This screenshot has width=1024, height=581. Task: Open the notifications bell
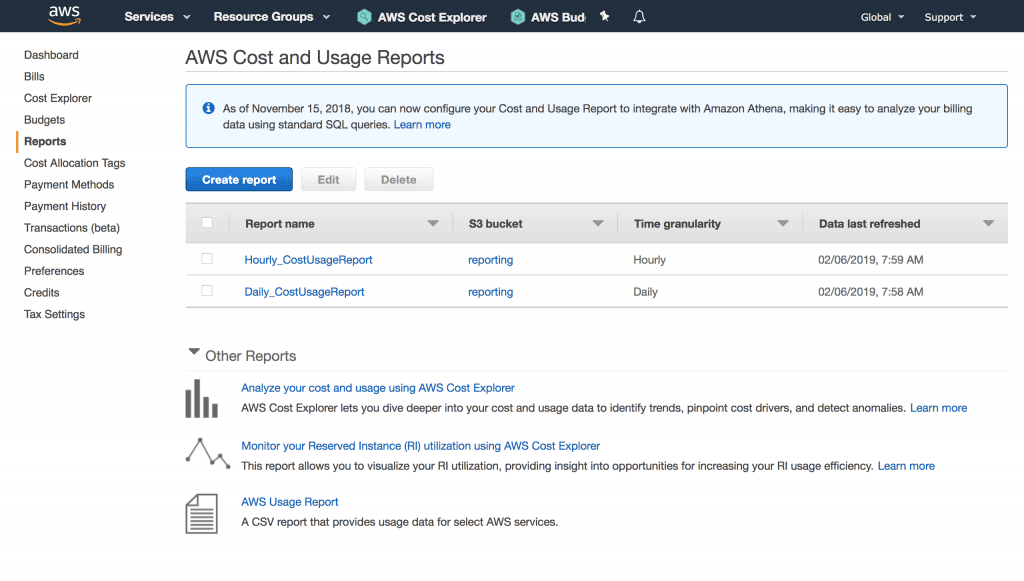click(638, 16)
